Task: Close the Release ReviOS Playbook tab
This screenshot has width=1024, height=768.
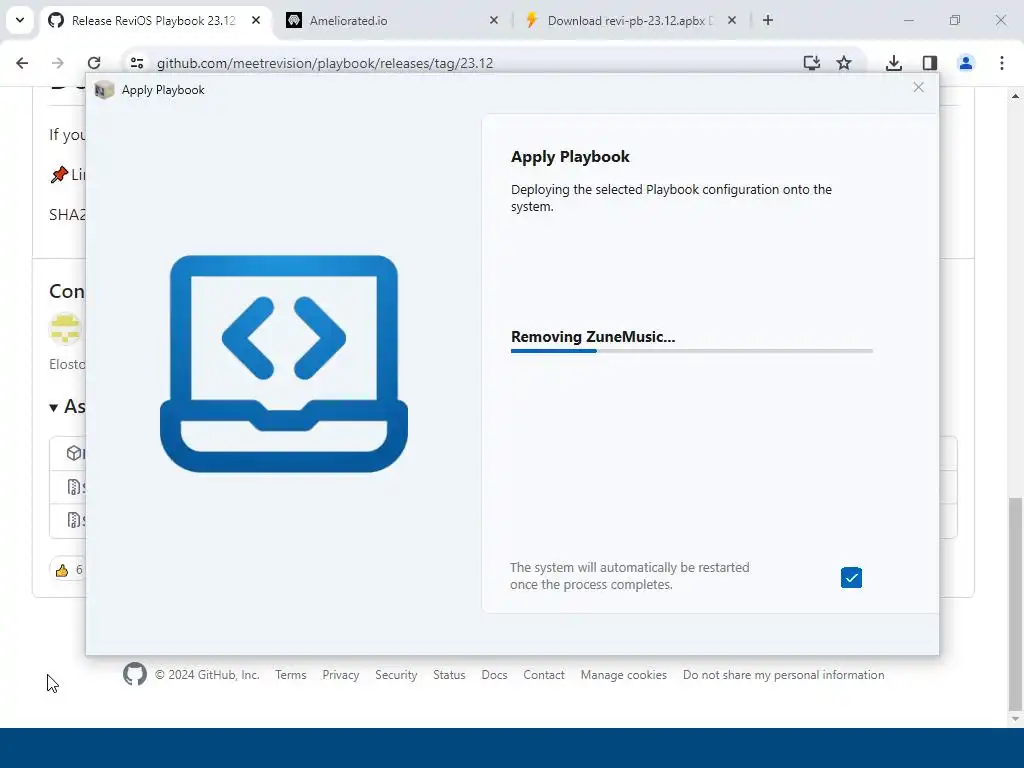Action: click(x=256, y=20)
